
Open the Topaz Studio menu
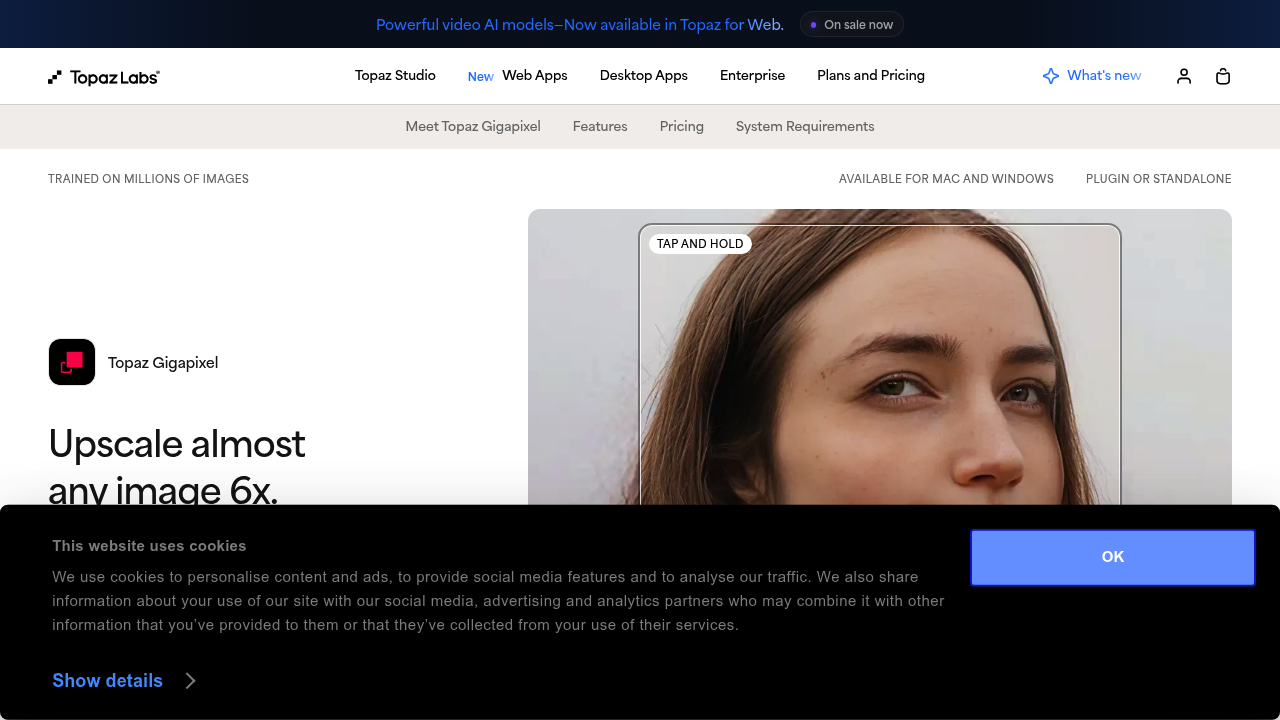click(395, 76)
